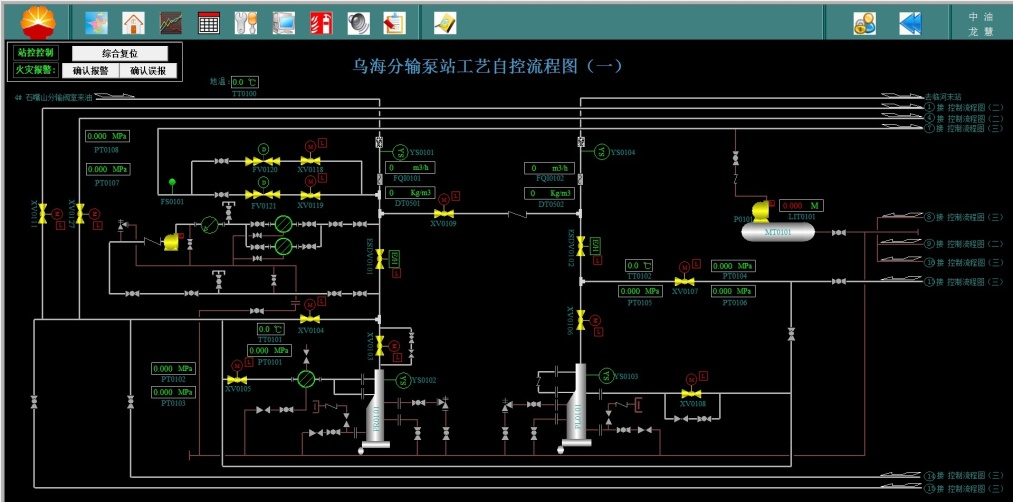1013x502 pixels.
Task: Toggle the yellow XV0118 valve
Action: click(x=310, y=161)
